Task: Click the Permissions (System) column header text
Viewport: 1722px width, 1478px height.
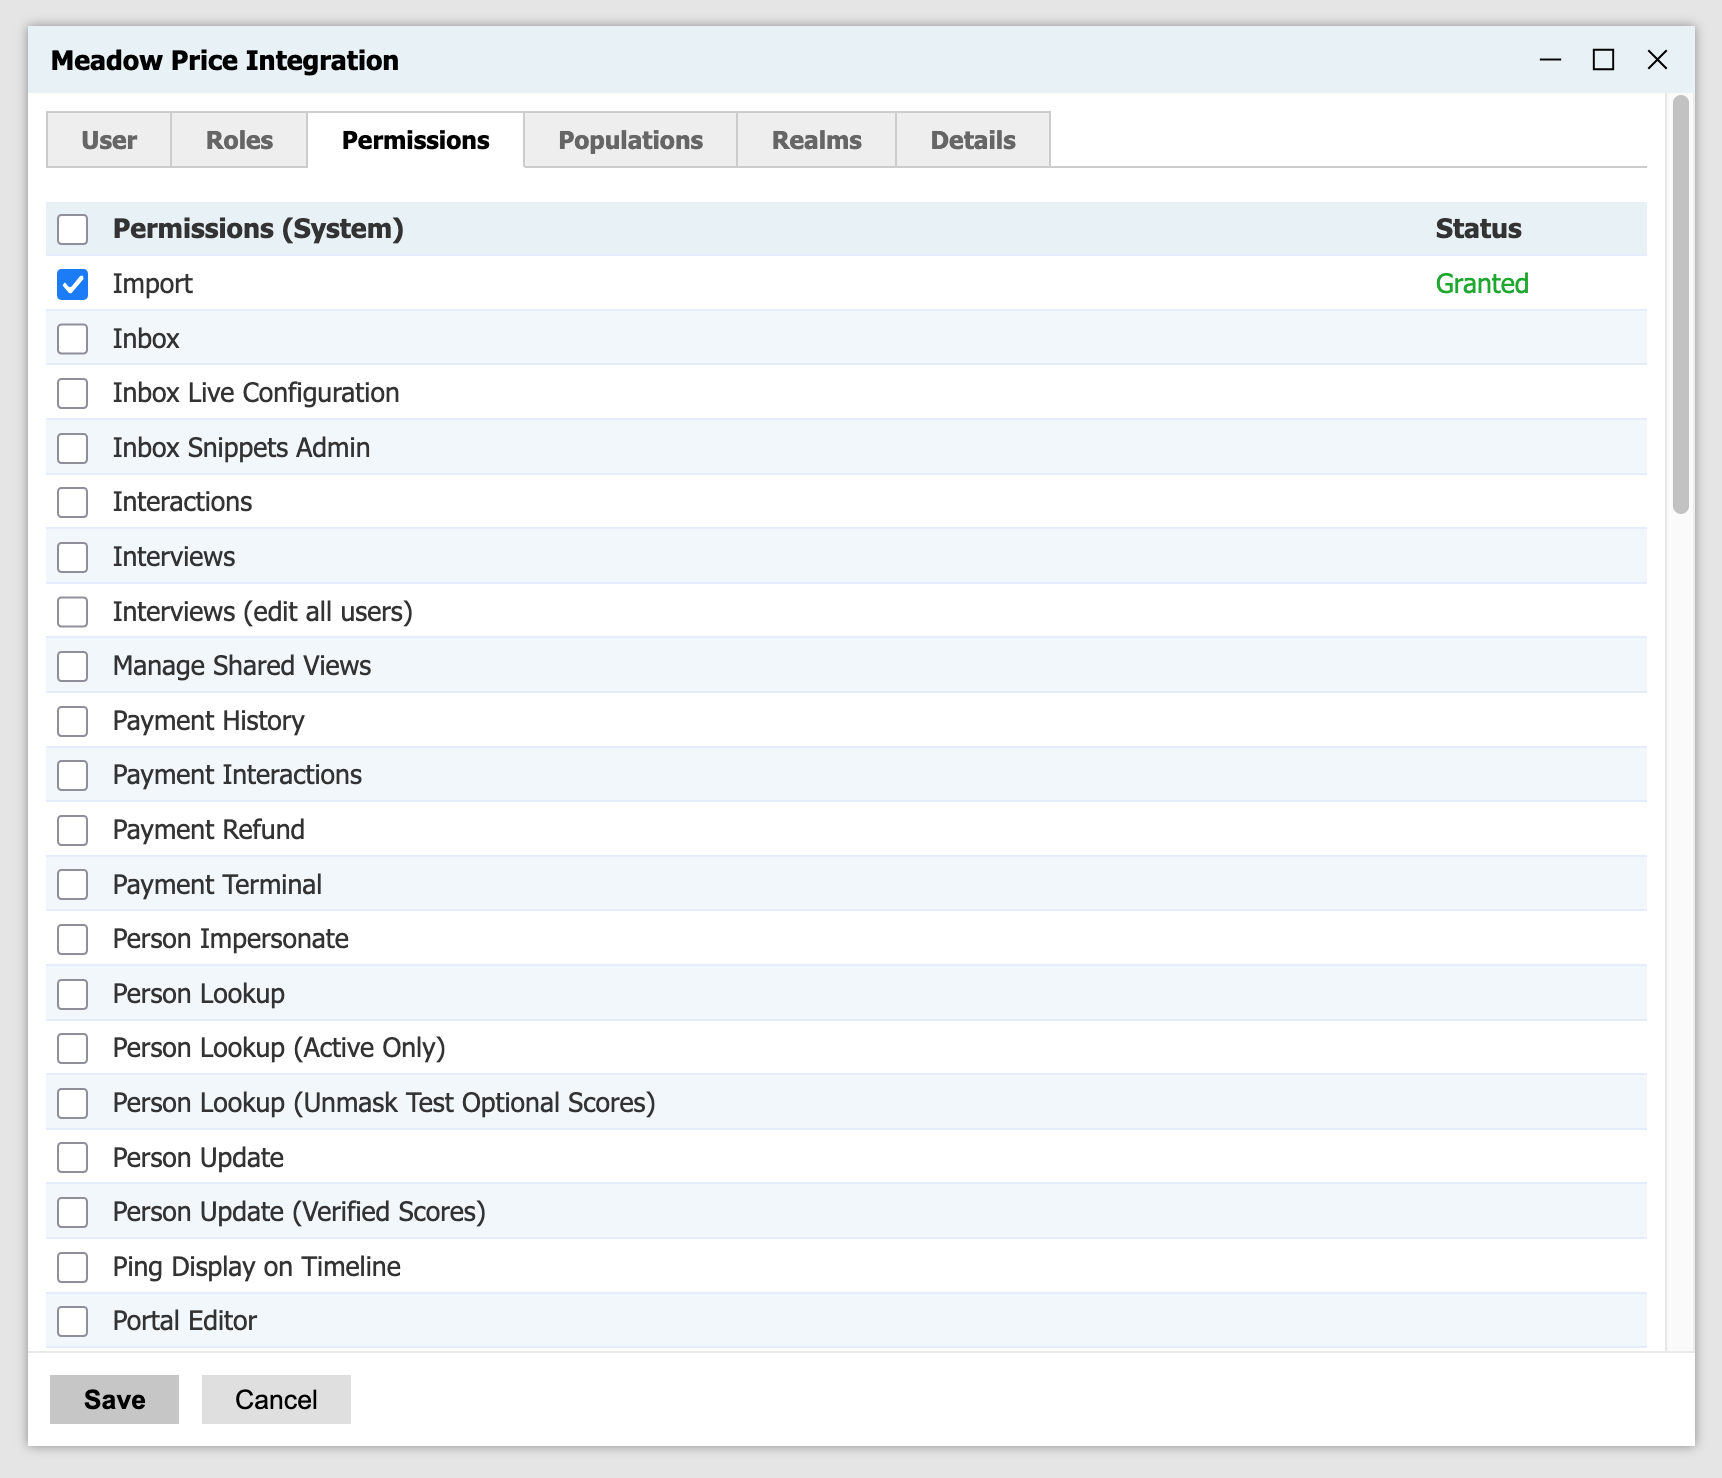Action: pos(258,229)
